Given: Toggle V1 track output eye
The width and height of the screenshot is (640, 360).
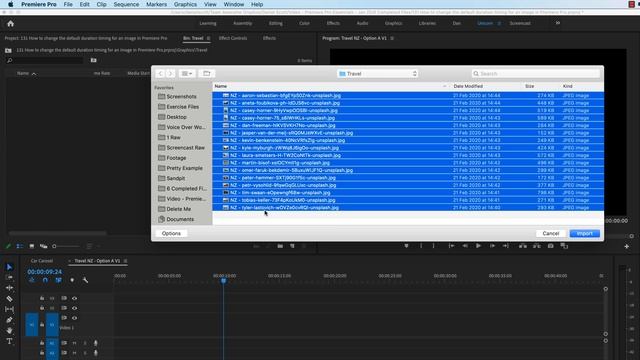Looking at the screenshot, I should coord(74,318).
